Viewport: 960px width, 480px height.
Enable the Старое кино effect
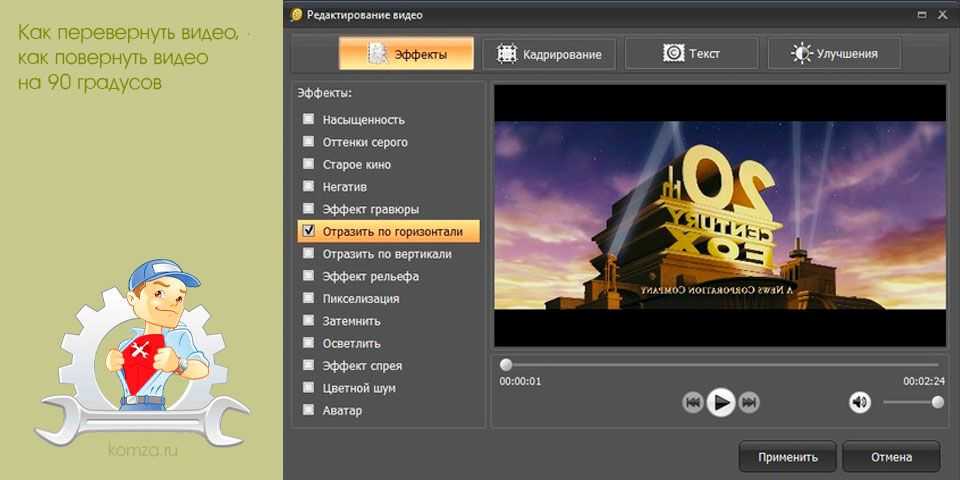[x=309, y=164]
